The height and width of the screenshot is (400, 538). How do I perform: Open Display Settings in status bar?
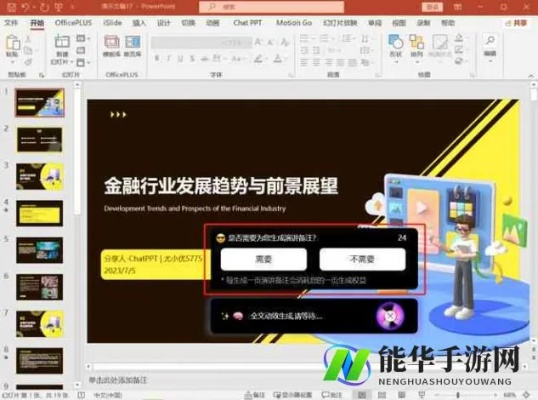pyautogui.click(x=293, y=395)
